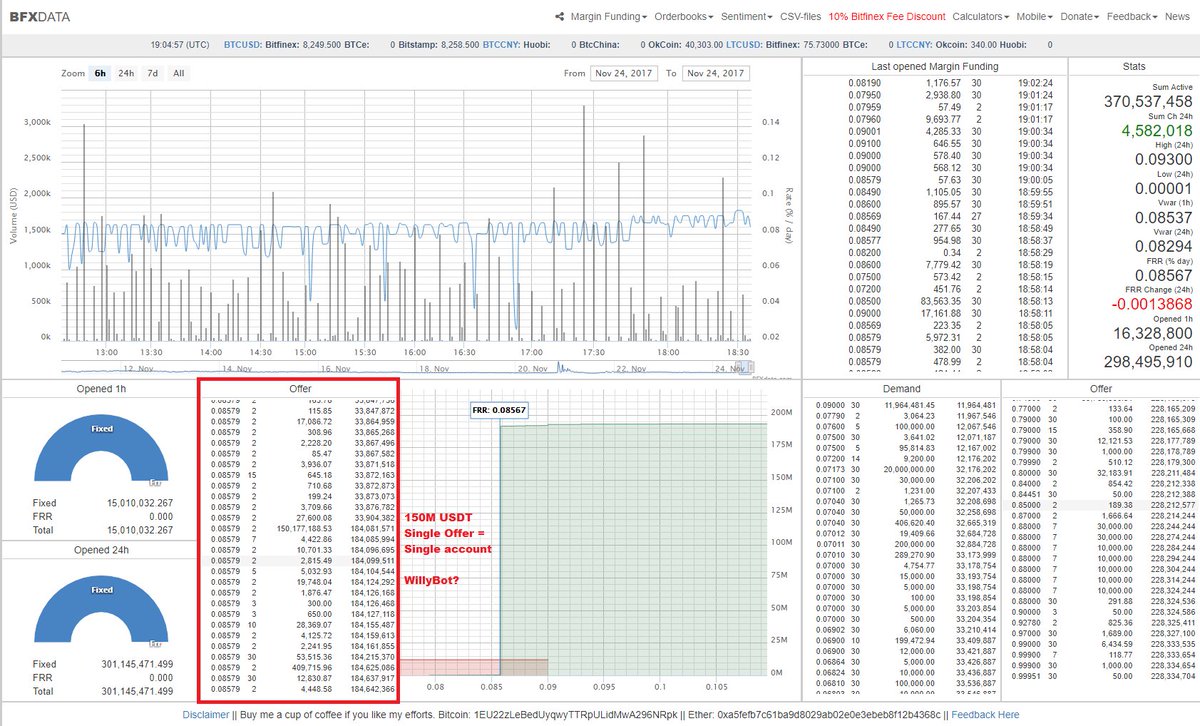
Task: Select the All zoom range
Action: click(178, 73)
